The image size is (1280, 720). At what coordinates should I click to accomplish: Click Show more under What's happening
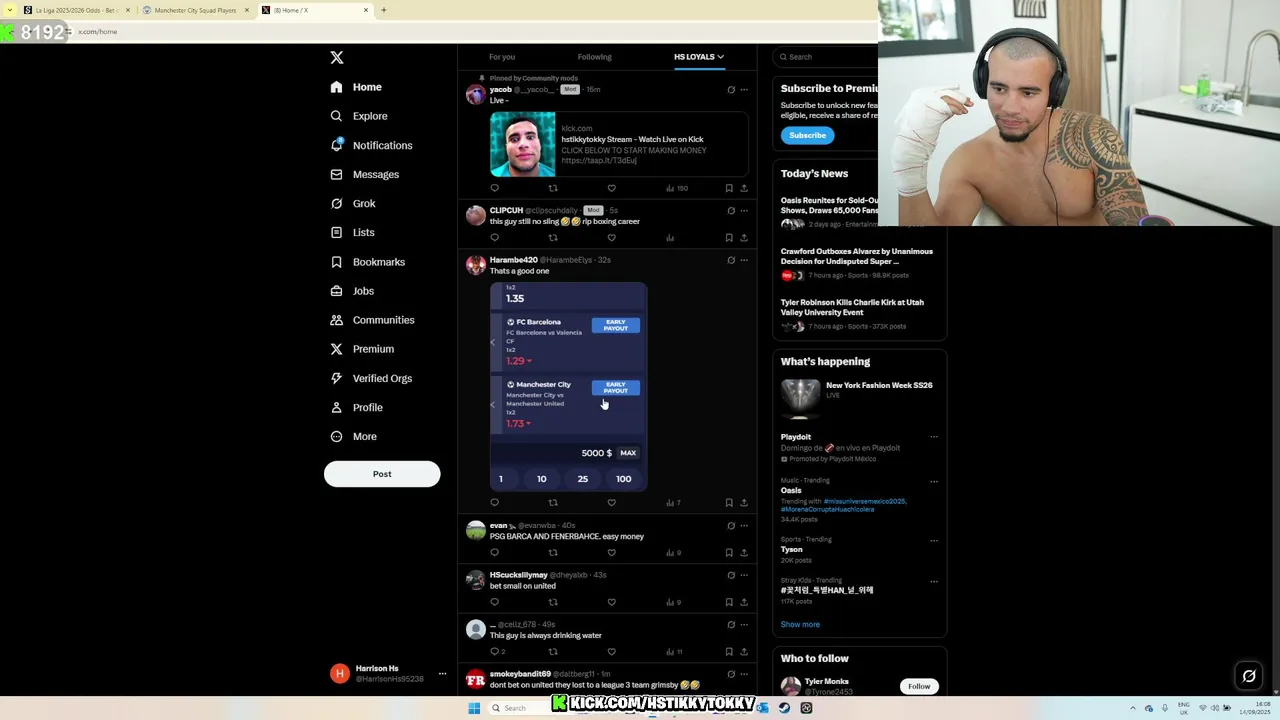(x=800, y=624)
